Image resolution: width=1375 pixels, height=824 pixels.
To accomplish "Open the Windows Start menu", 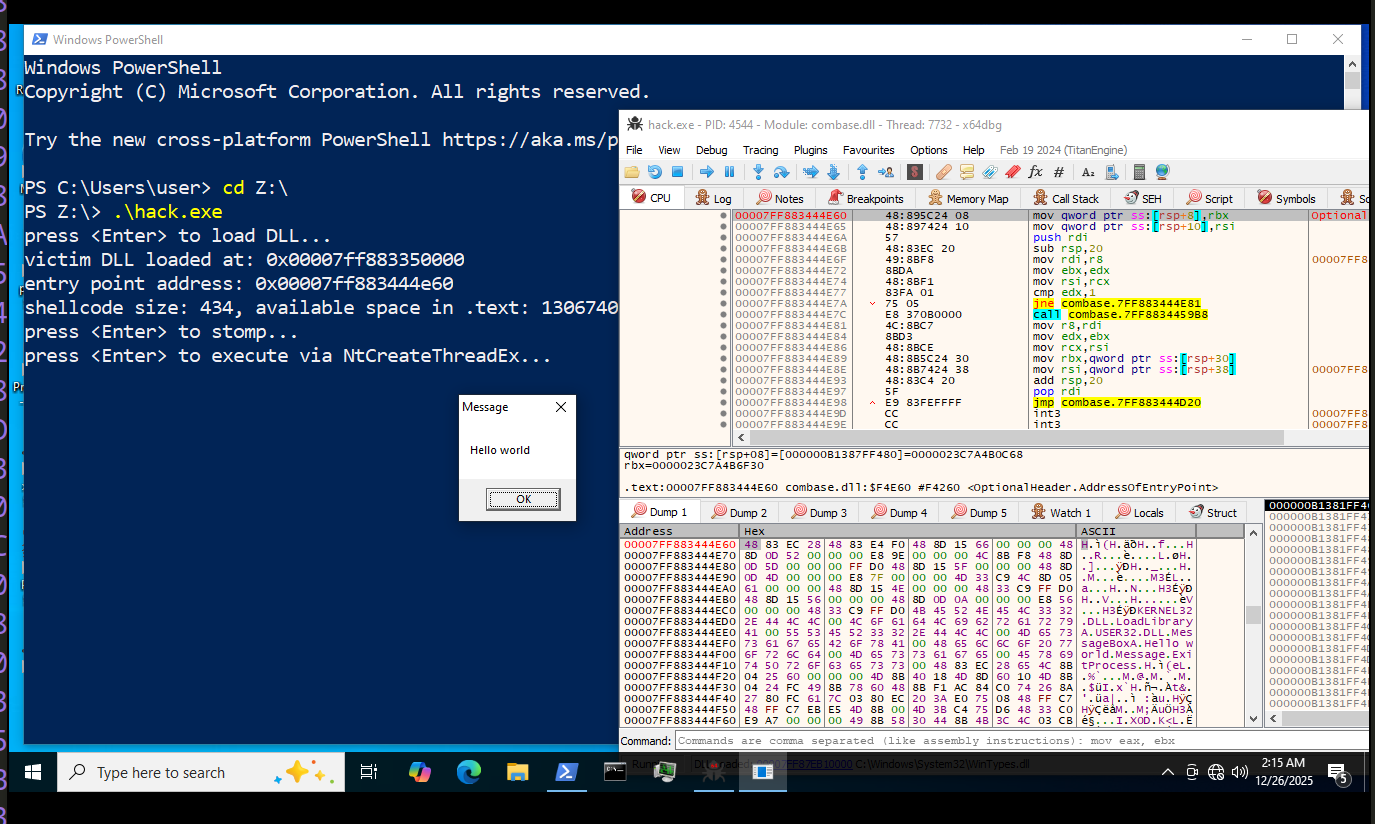I will point(31,772).
